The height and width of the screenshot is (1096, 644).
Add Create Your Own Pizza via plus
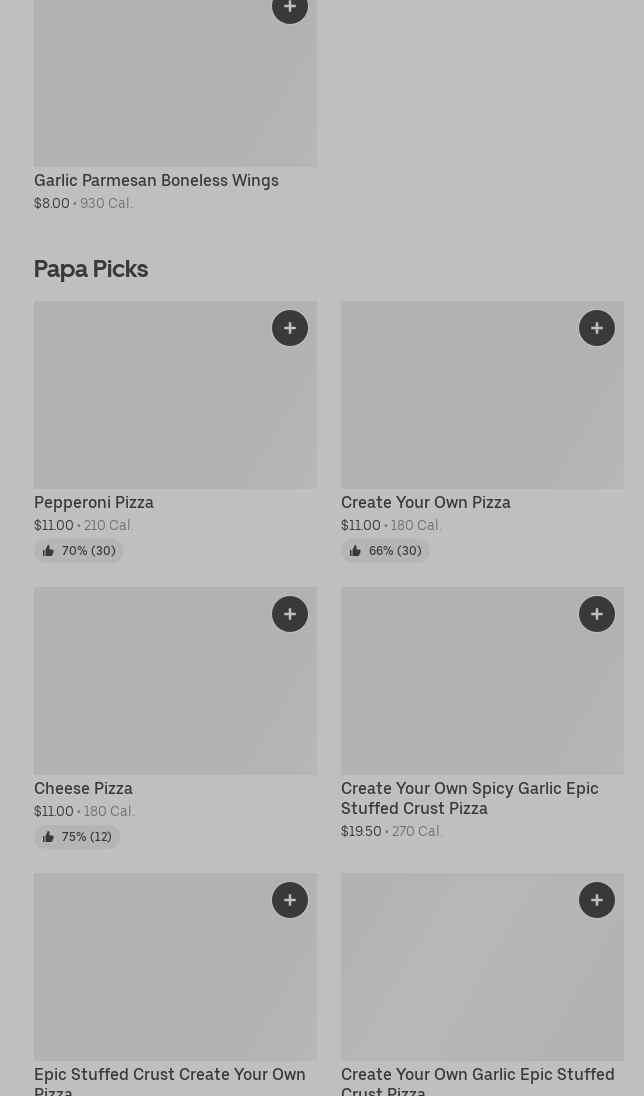click(597, 328)
